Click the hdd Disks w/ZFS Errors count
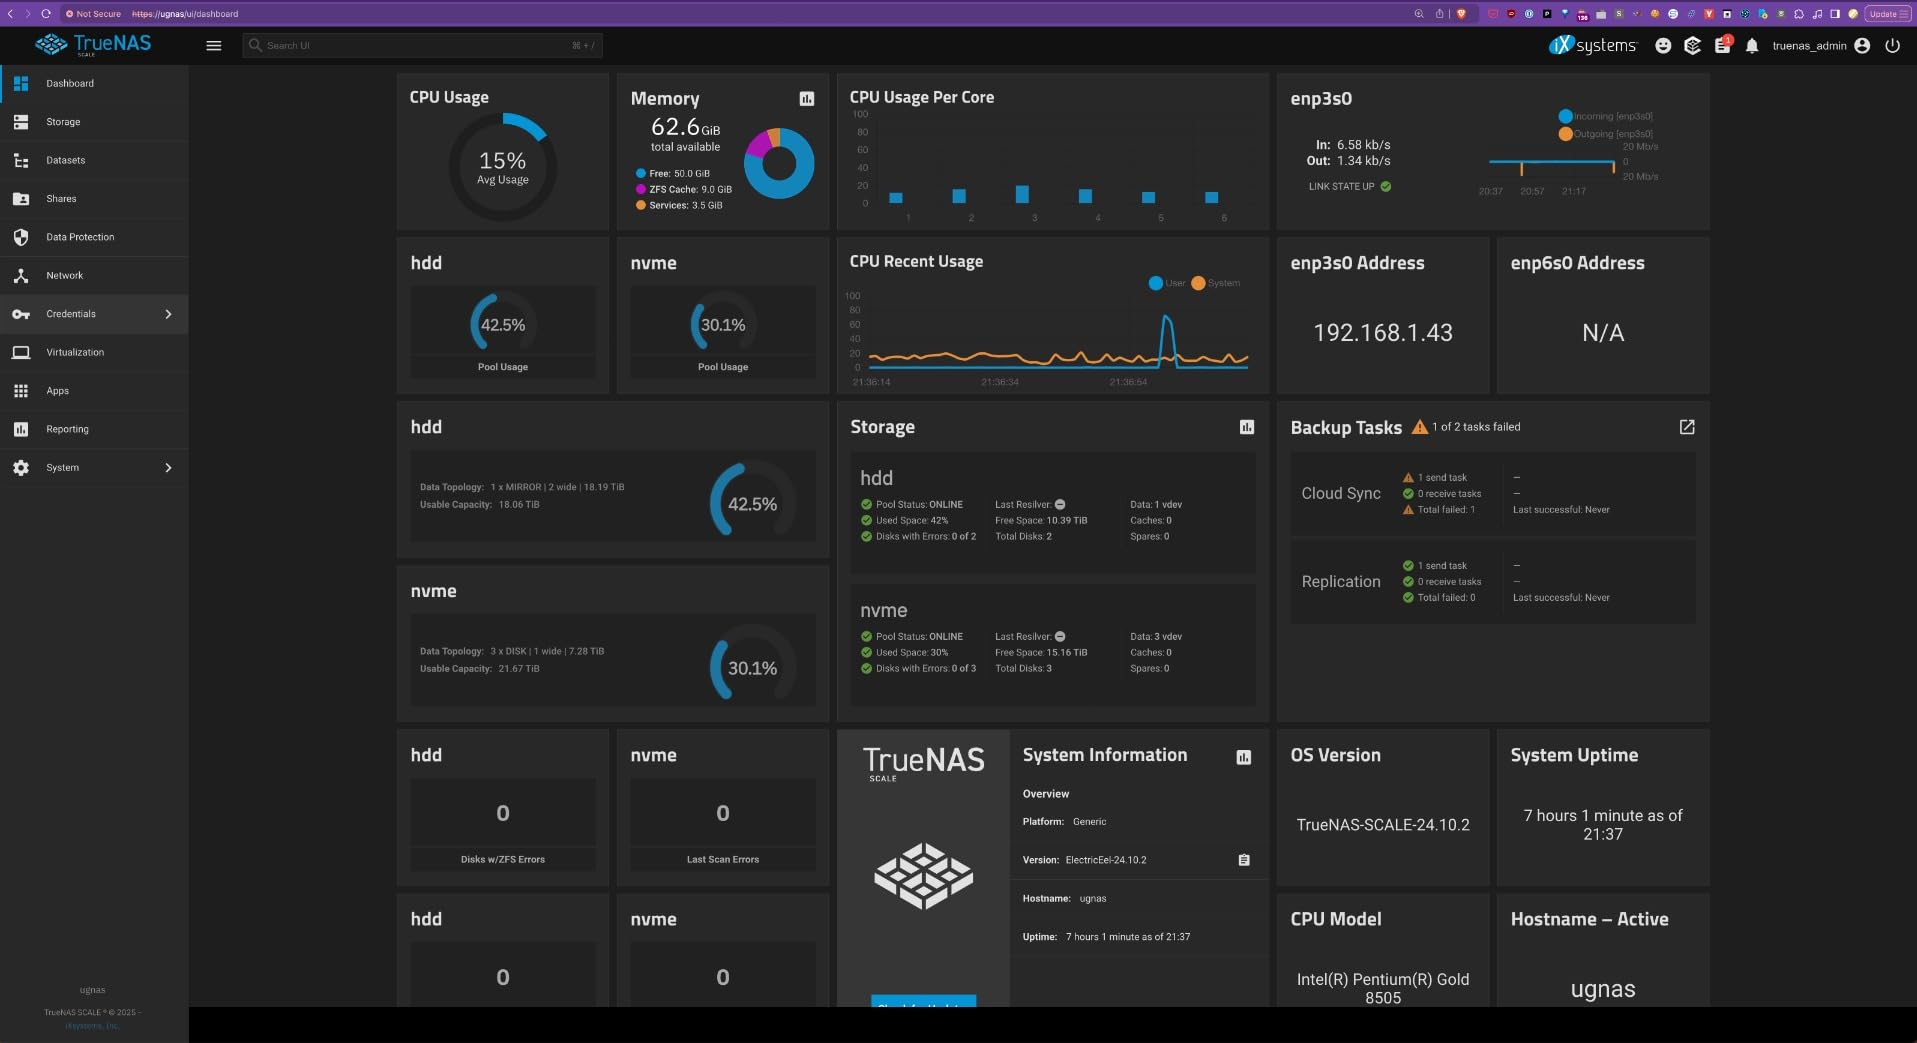This screenshot has width=1917, height=1043. pos(503,814)
